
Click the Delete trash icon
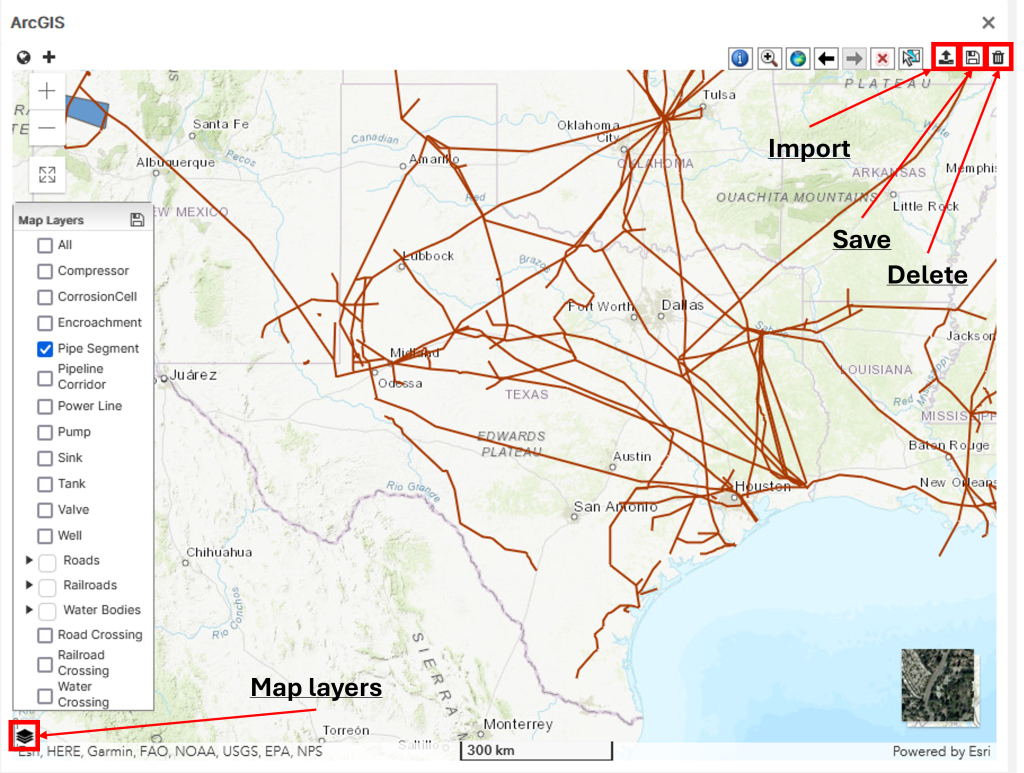(998, 58)
